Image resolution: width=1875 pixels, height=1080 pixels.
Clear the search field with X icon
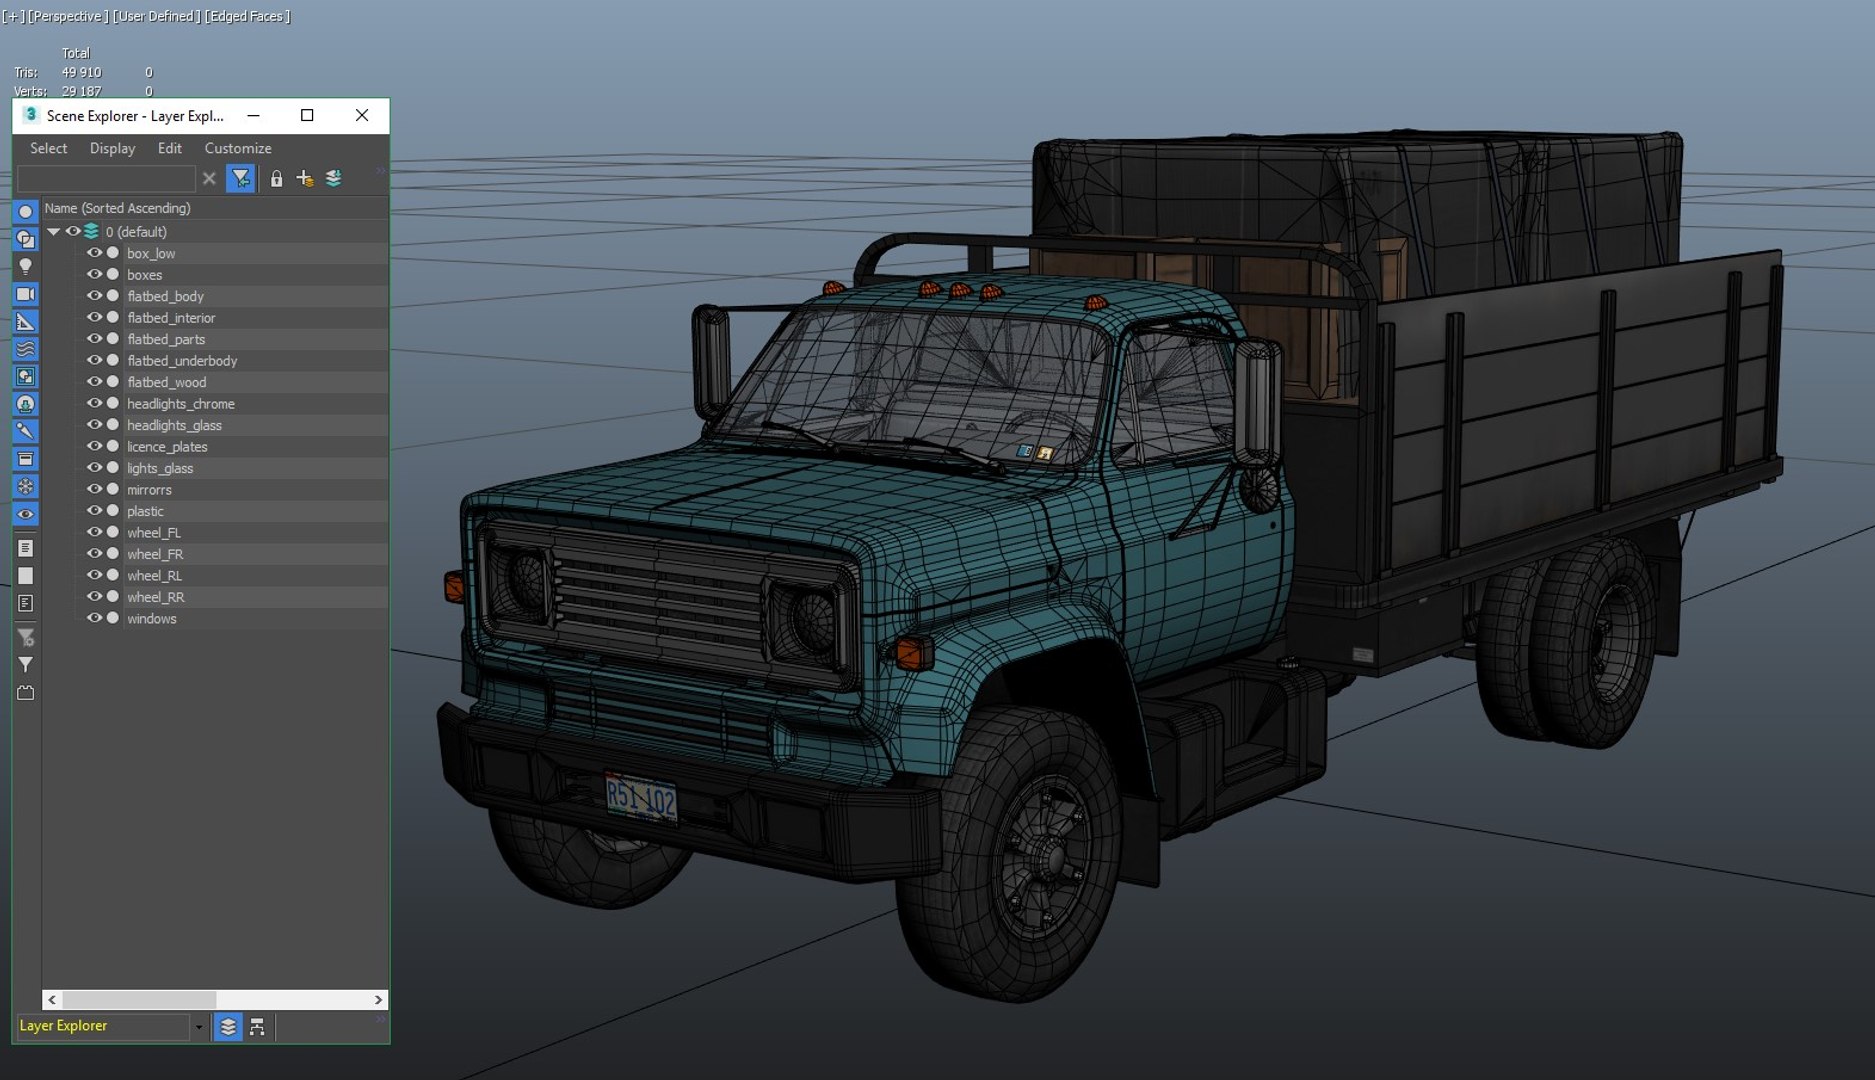coord(209,178)
